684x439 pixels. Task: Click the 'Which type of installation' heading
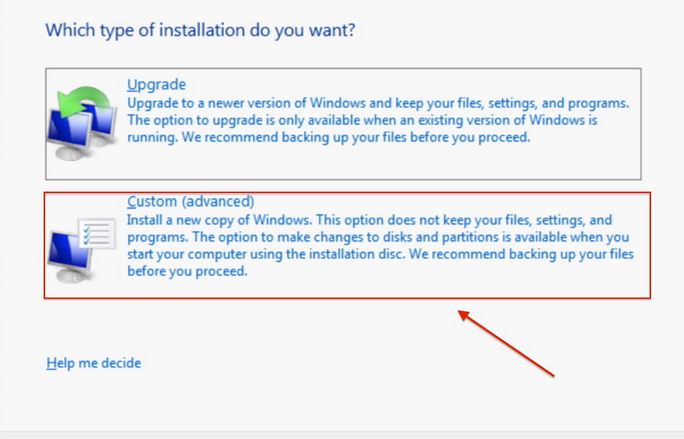pyautogui.click(x=200, y=30)
